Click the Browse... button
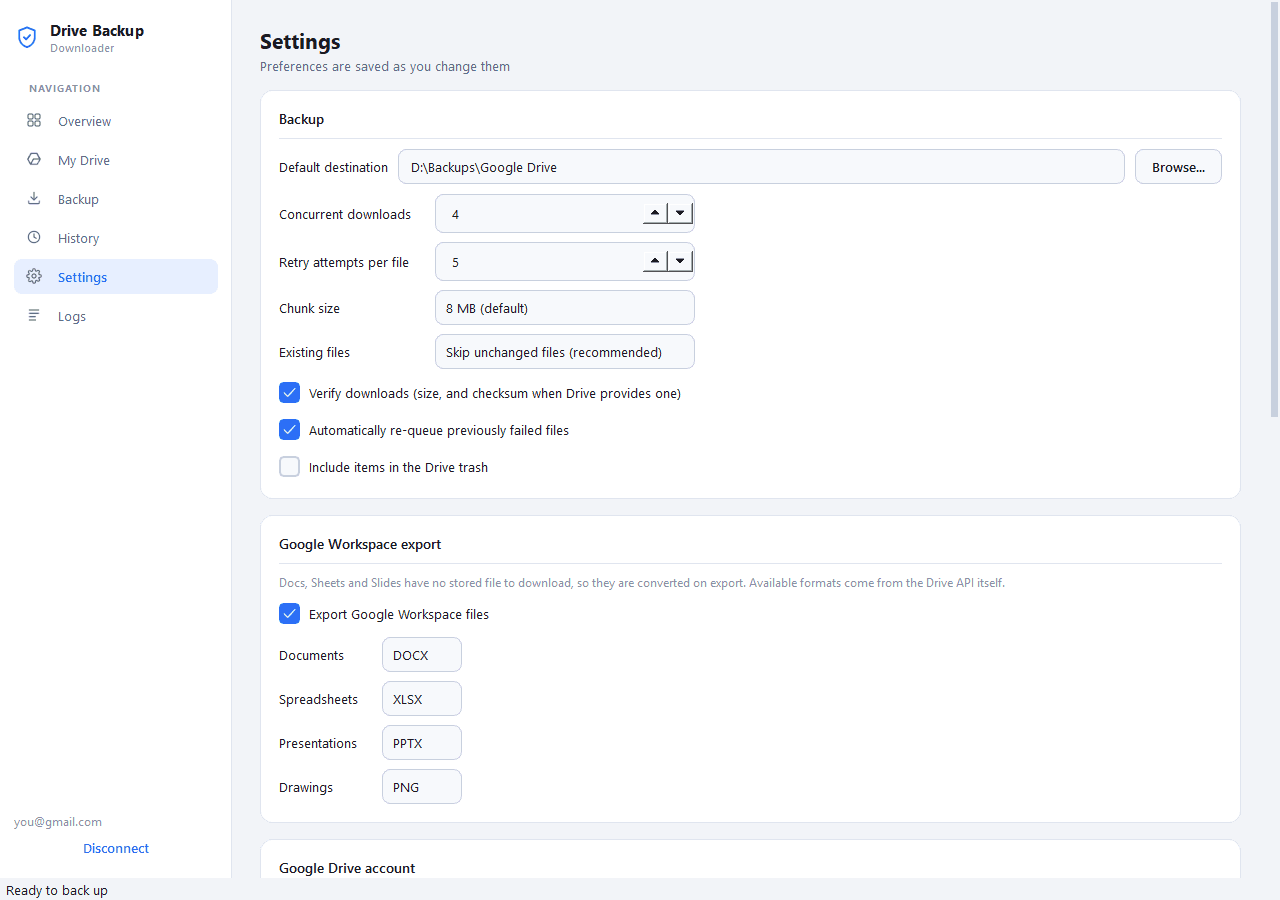The height and width of the screenshot is (900, 1280). [1178, 167]
